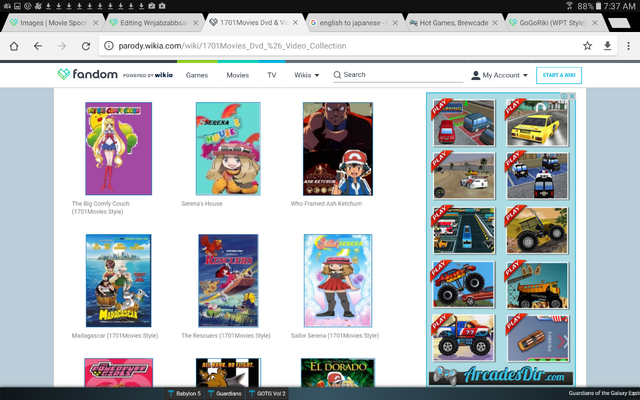Open Babylon 5 item in bottom bar
The image size is (640, 400).
(184, 393)
